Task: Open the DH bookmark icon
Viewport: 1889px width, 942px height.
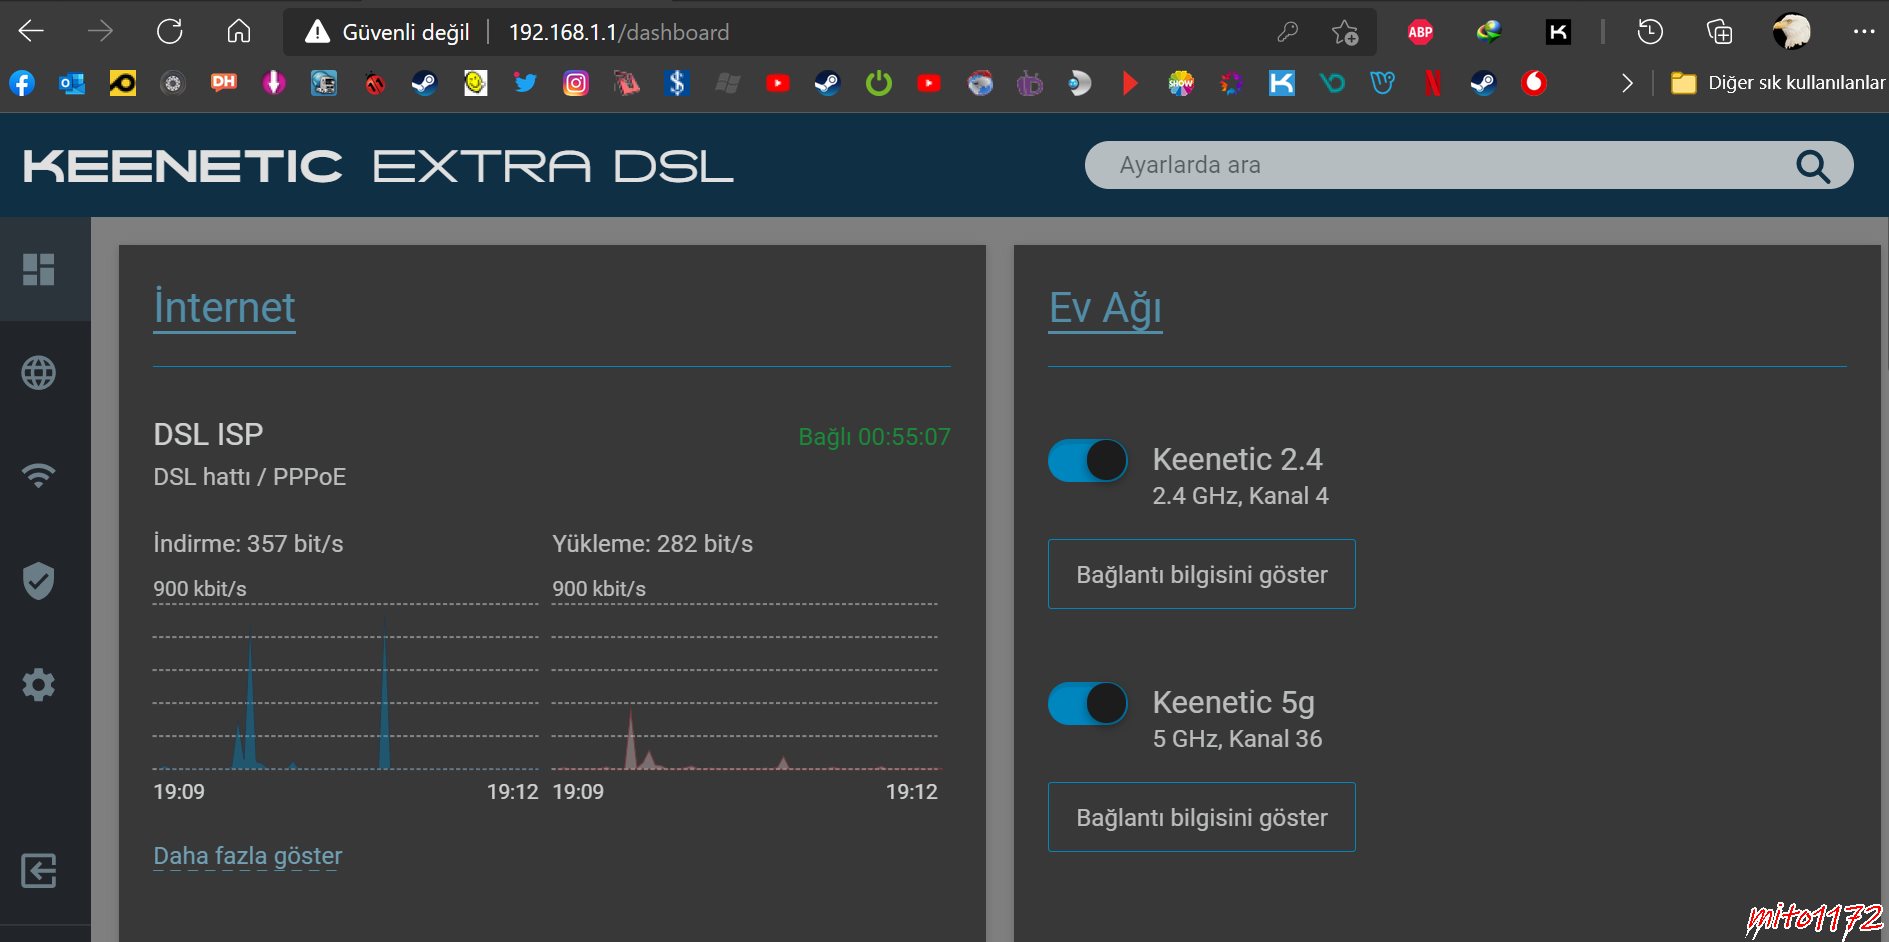Action: pyautogui.click(x=223, y=83)
